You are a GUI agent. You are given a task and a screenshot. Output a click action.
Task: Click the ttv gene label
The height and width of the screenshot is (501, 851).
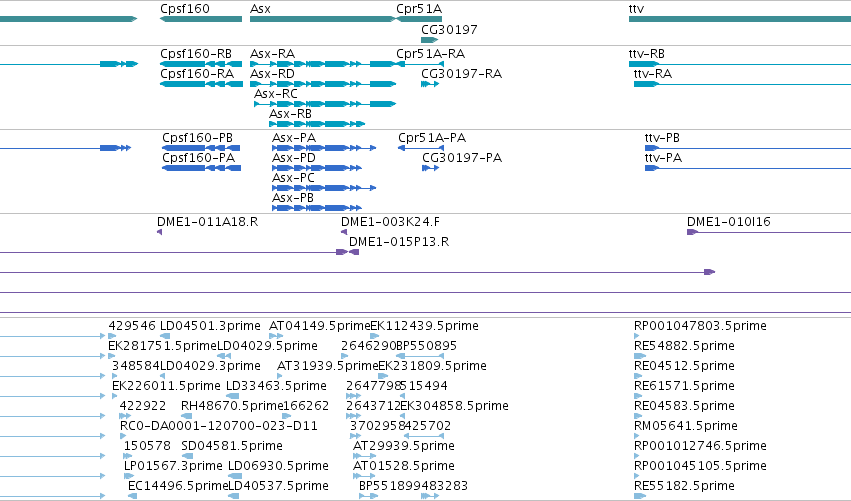pyautogui.click(x=636, y=9)
